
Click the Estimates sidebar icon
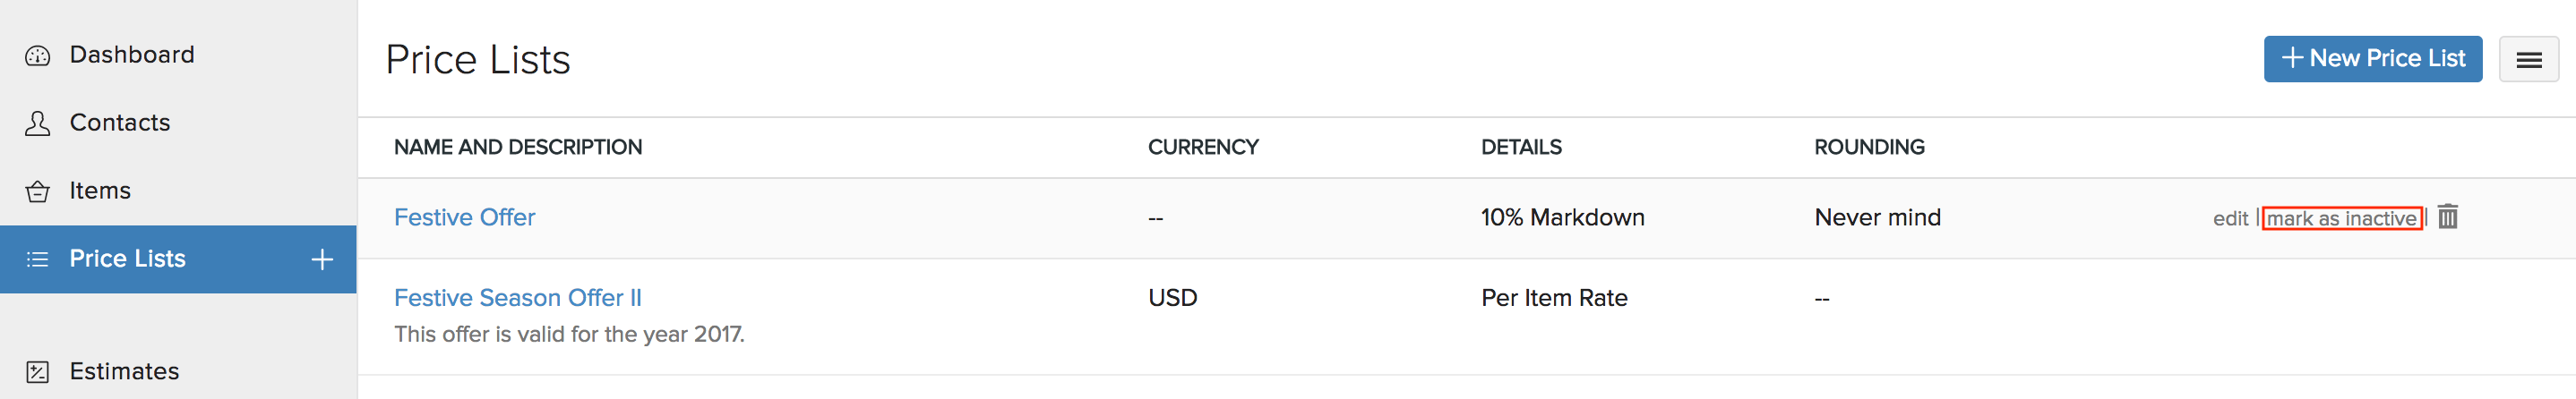37,372
